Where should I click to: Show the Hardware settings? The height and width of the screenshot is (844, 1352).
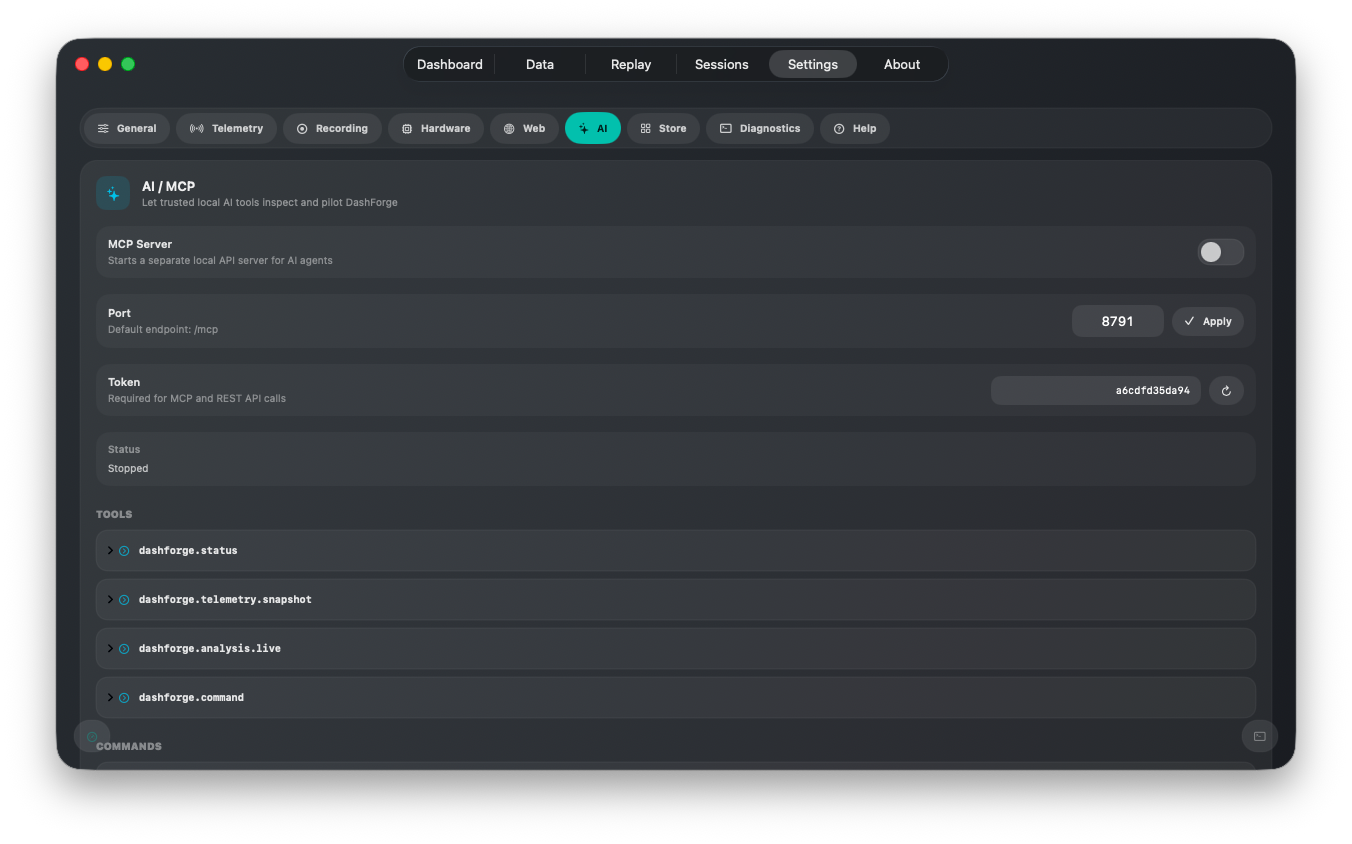click(x=436, y=128)
